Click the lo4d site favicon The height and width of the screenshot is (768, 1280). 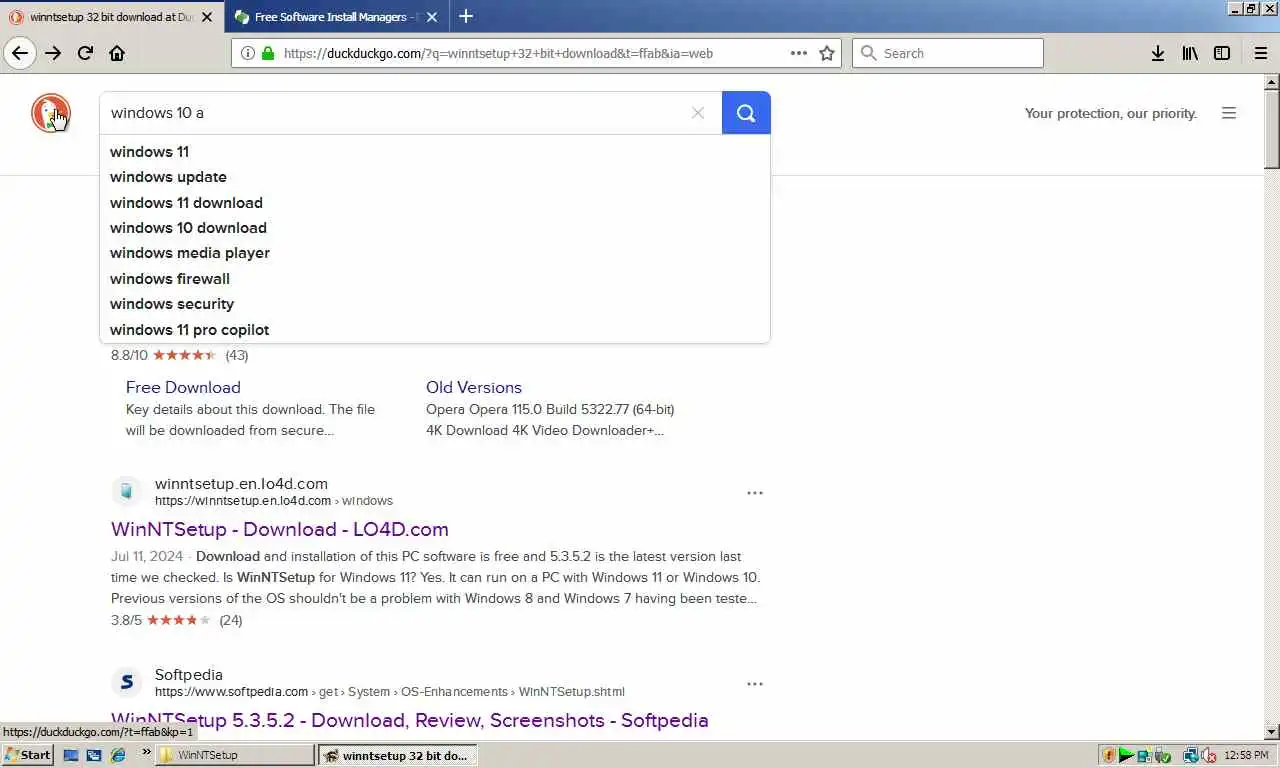click(126, 491)
